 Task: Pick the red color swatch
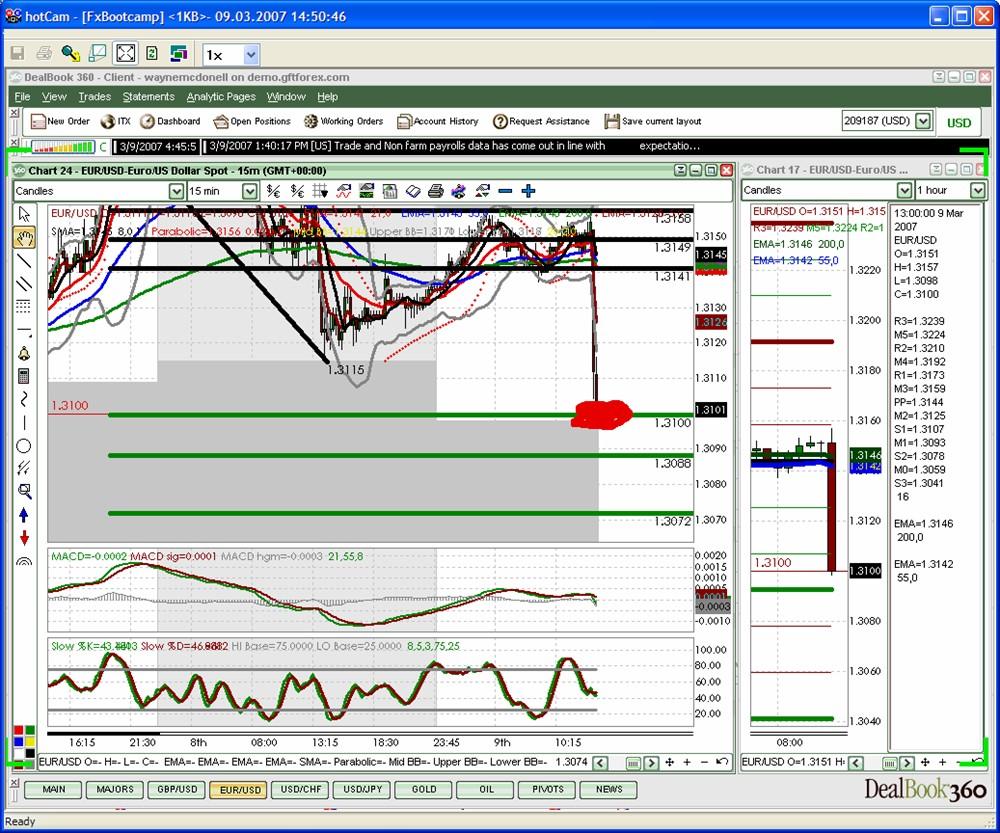[x=20, y=732]
